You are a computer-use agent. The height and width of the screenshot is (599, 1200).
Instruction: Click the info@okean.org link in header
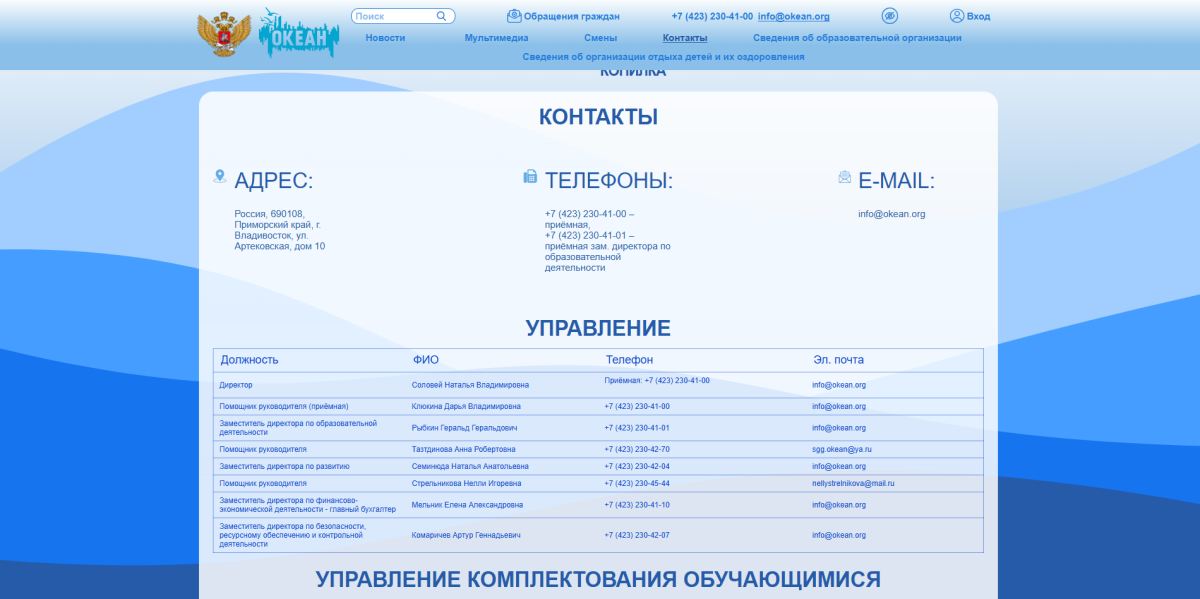(793, 16)
